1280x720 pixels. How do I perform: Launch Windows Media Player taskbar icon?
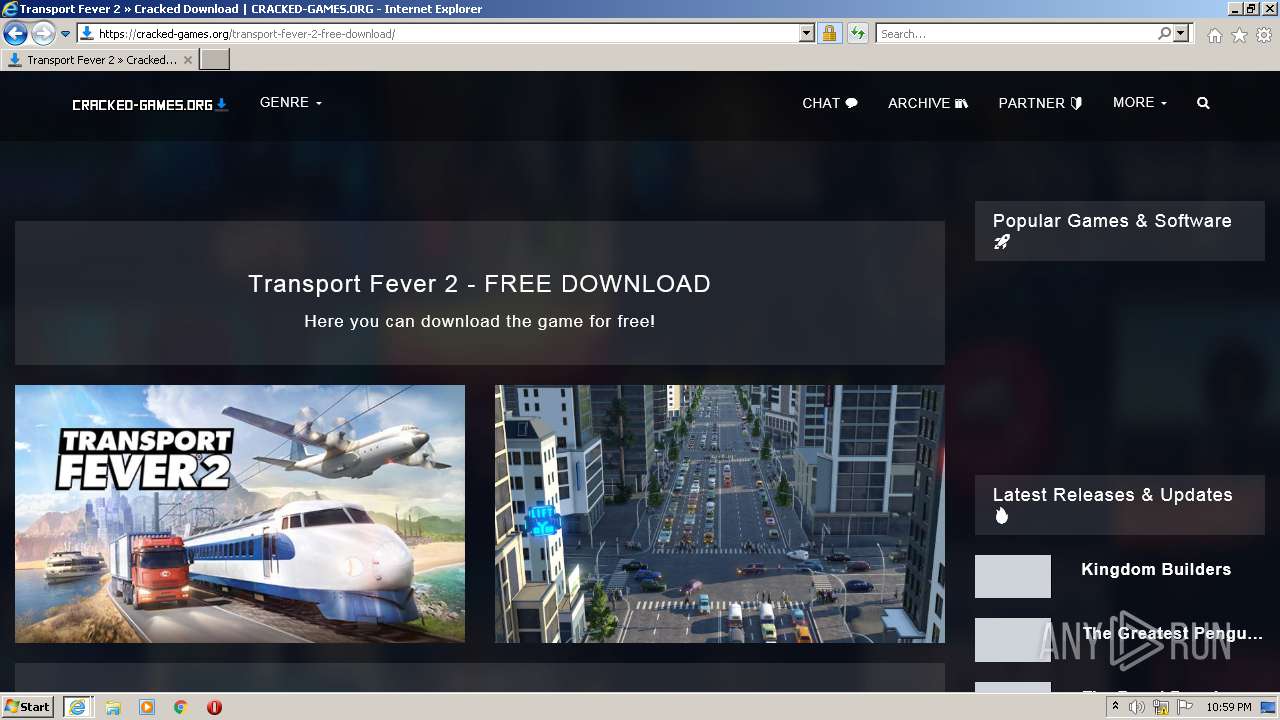pos(147,707)
